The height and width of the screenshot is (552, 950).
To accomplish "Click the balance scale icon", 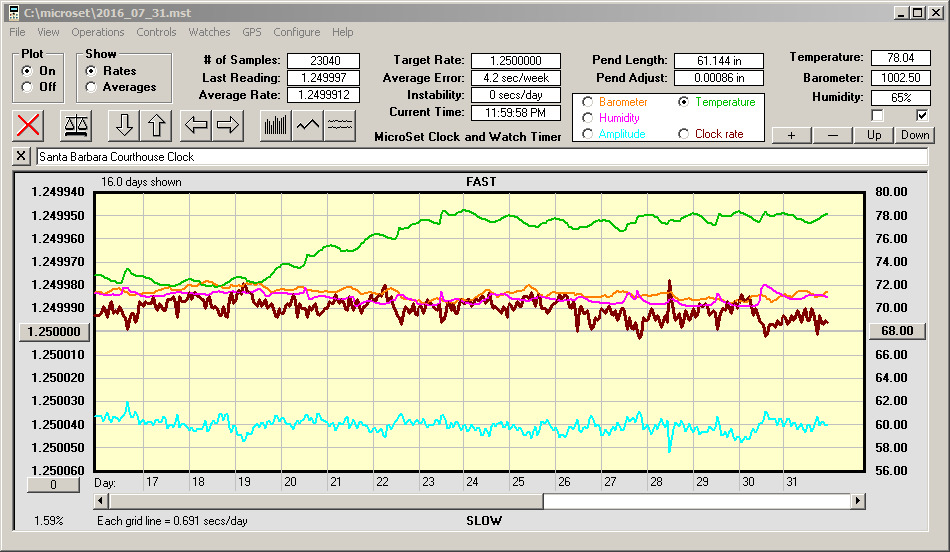I will (76, 125).
